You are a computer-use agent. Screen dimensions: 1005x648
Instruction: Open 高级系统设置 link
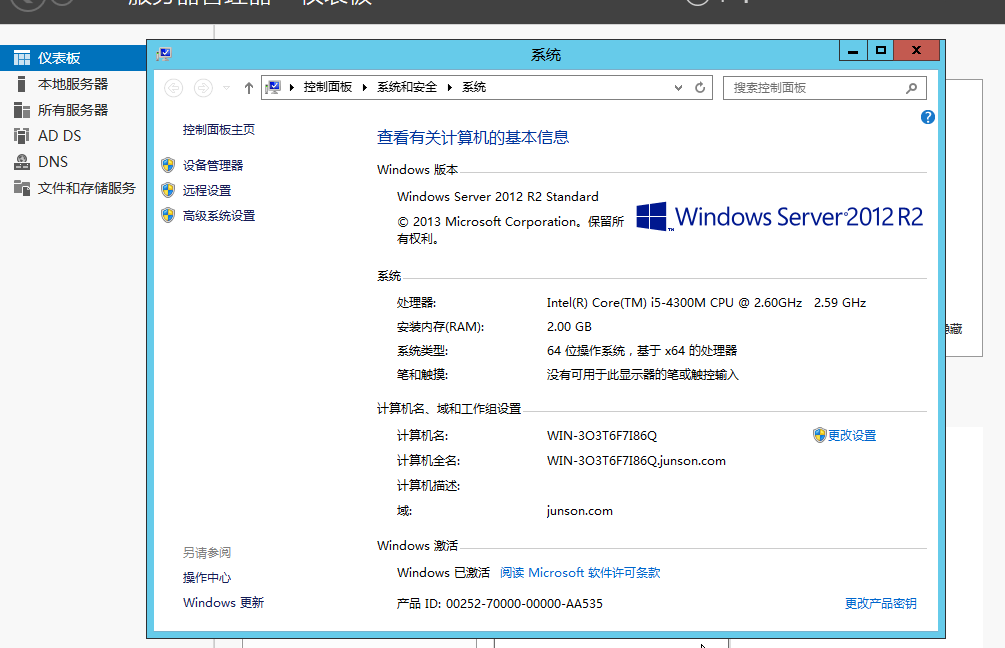[219, 215]
